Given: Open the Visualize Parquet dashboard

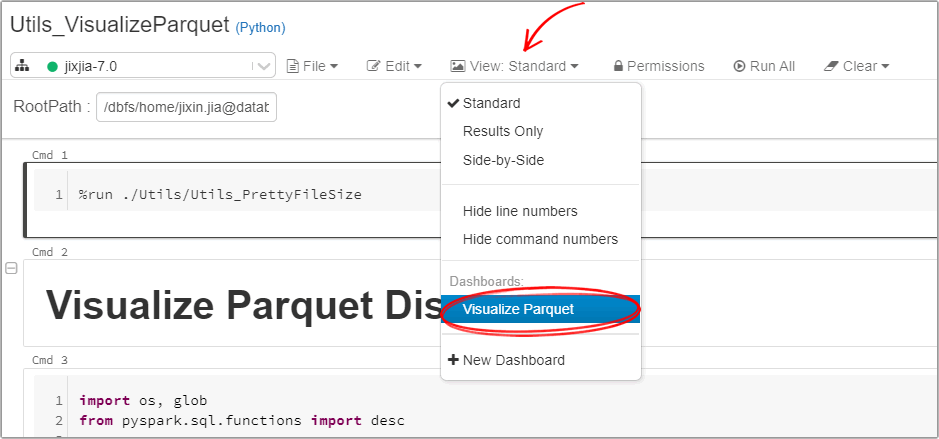Looking at the screenshot, I should (x=541, y=309).
